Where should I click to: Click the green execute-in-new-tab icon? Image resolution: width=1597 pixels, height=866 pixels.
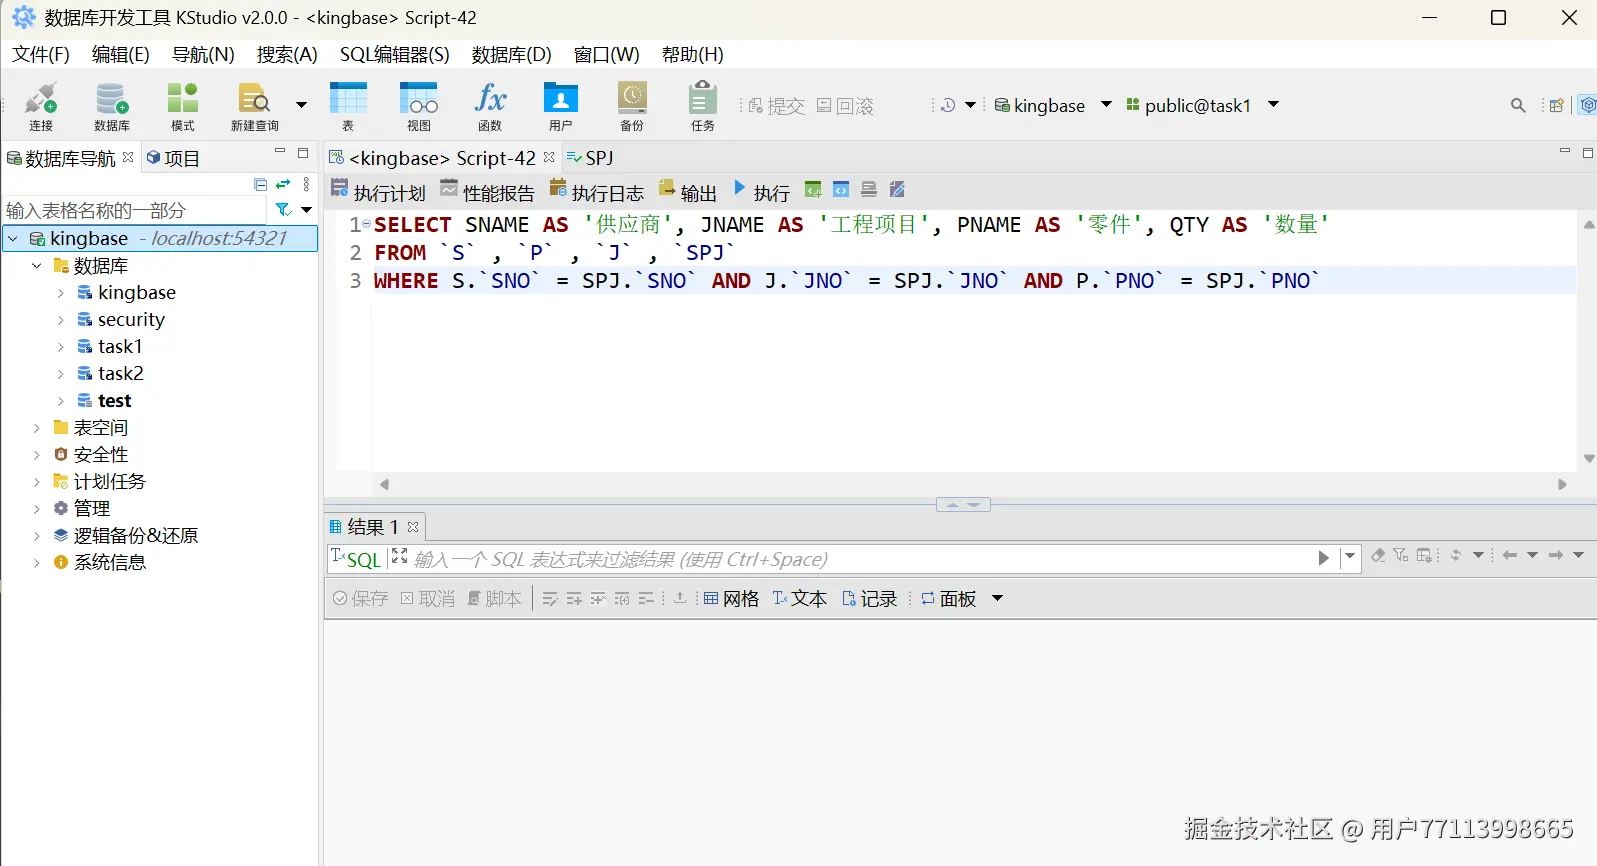pos(814,190)
